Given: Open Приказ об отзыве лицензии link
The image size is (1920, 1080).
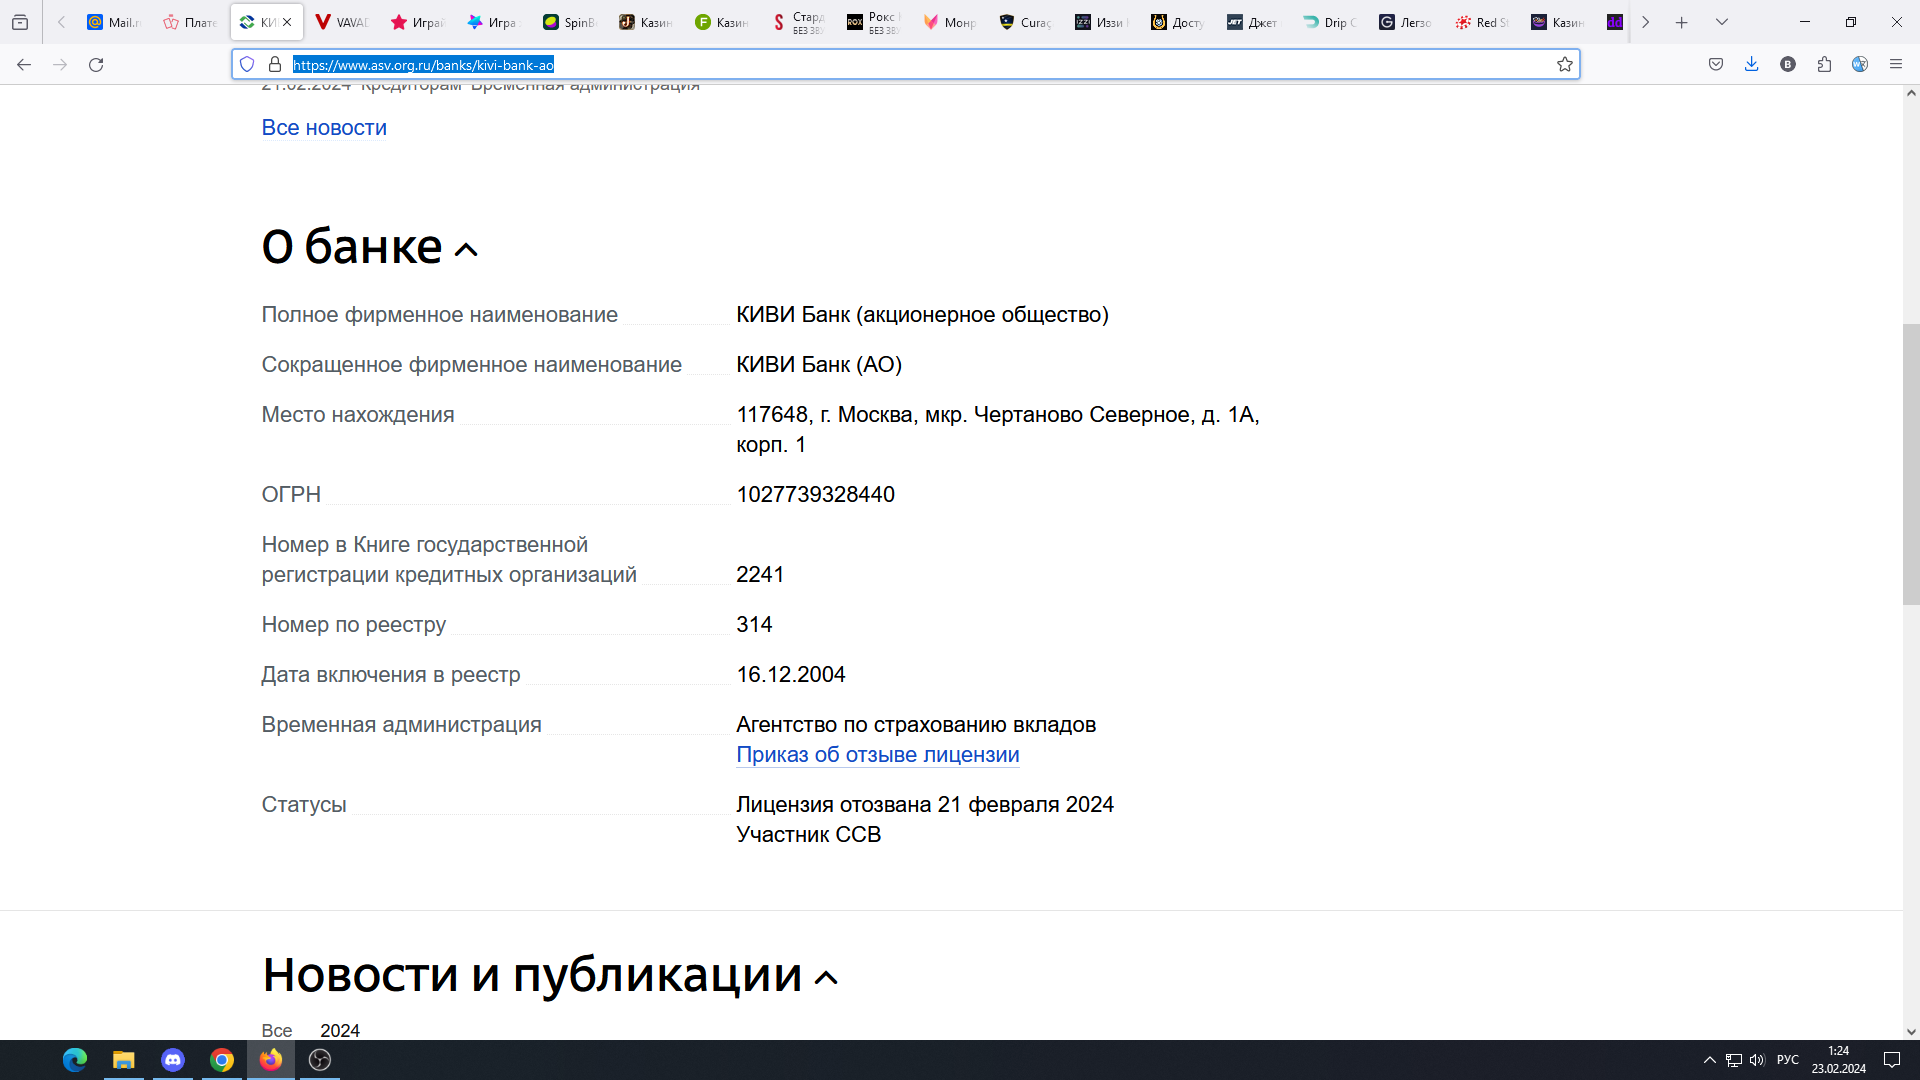Looking at the screenshot, I should [x=877, y=755].
